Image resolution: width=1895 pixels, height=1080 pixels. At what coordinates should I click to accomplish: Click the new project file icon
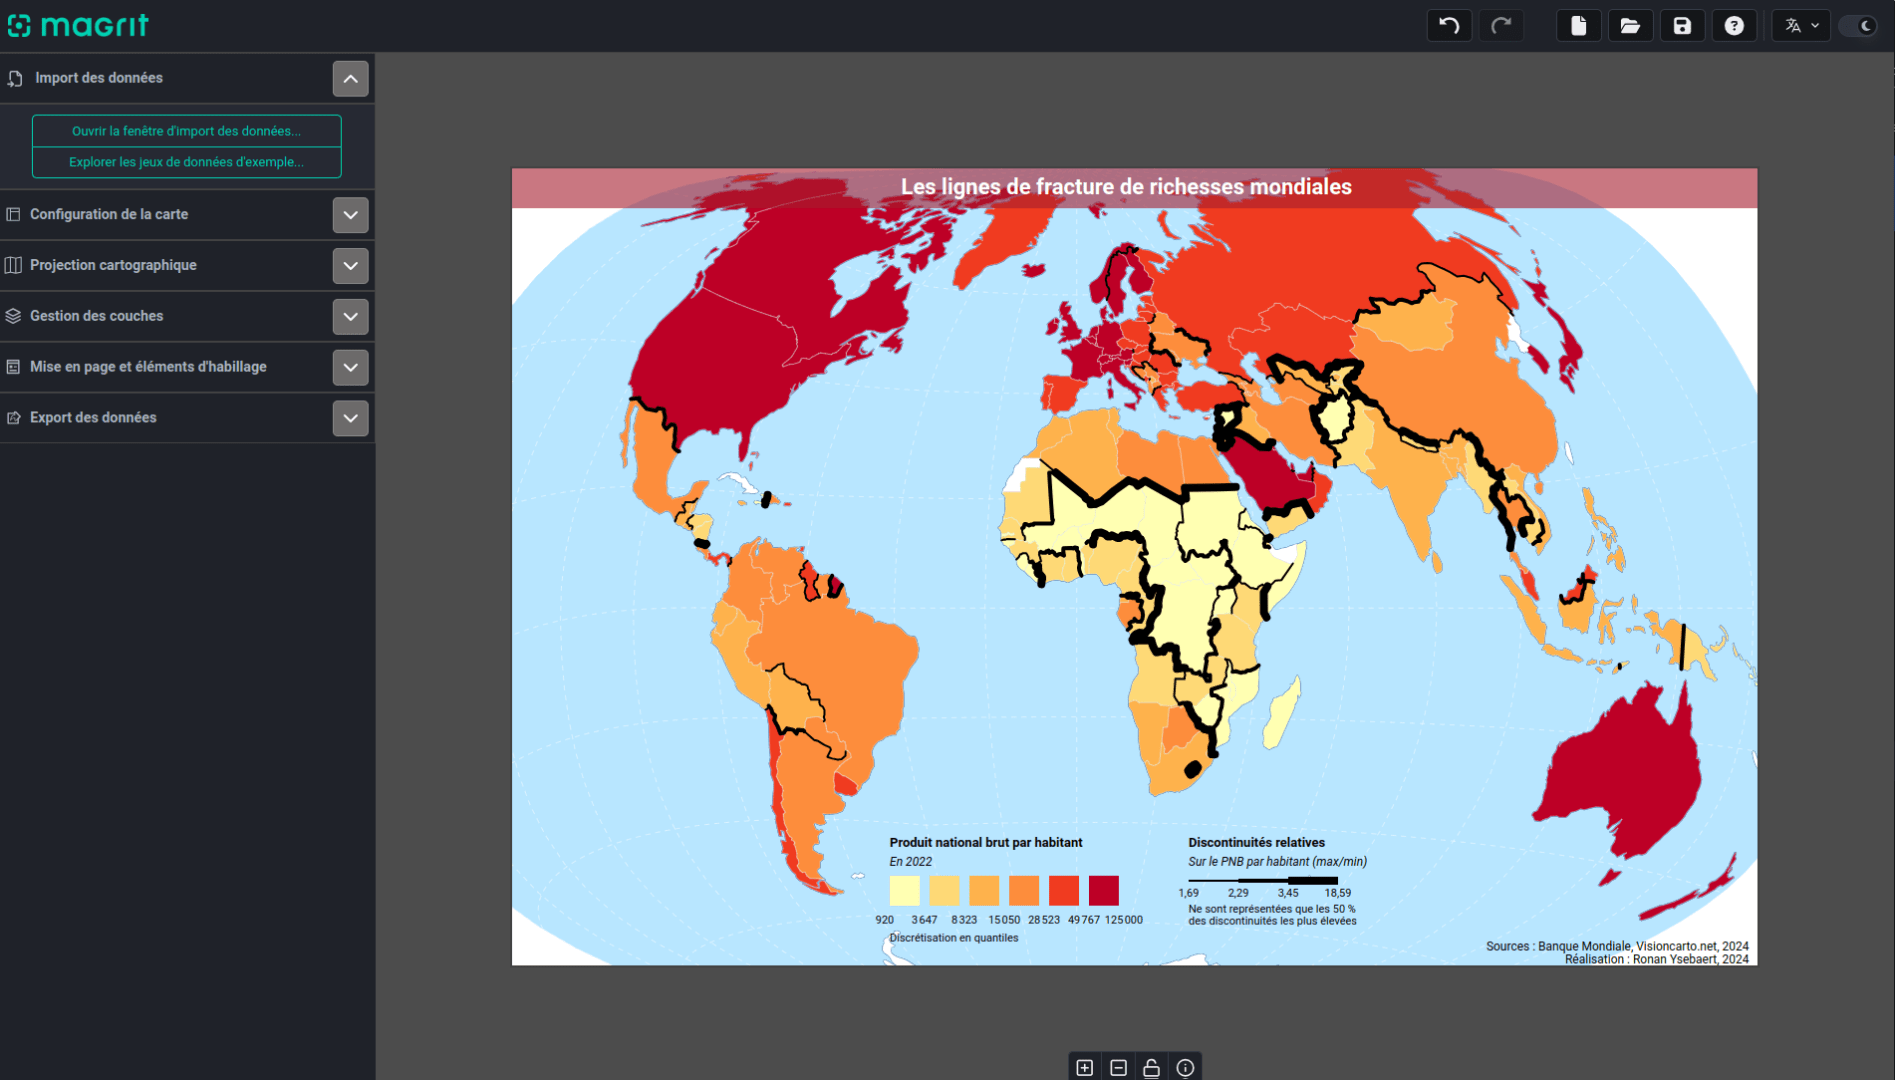click(1578, 26)
